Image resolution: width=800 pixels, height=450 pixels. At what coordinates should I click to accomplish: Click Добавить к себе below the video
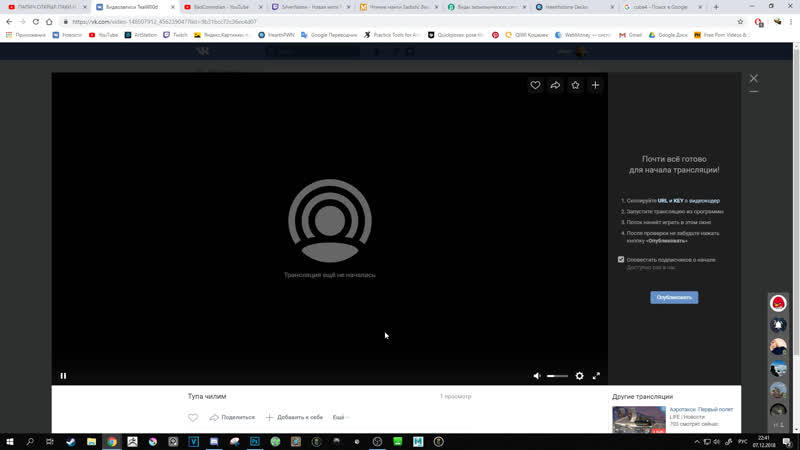[294, 417]
